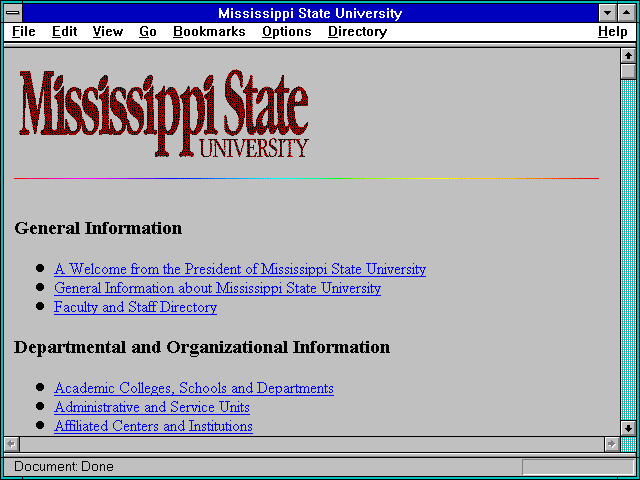Click the vertical scrollbar up arrow

tap(628, 56)
